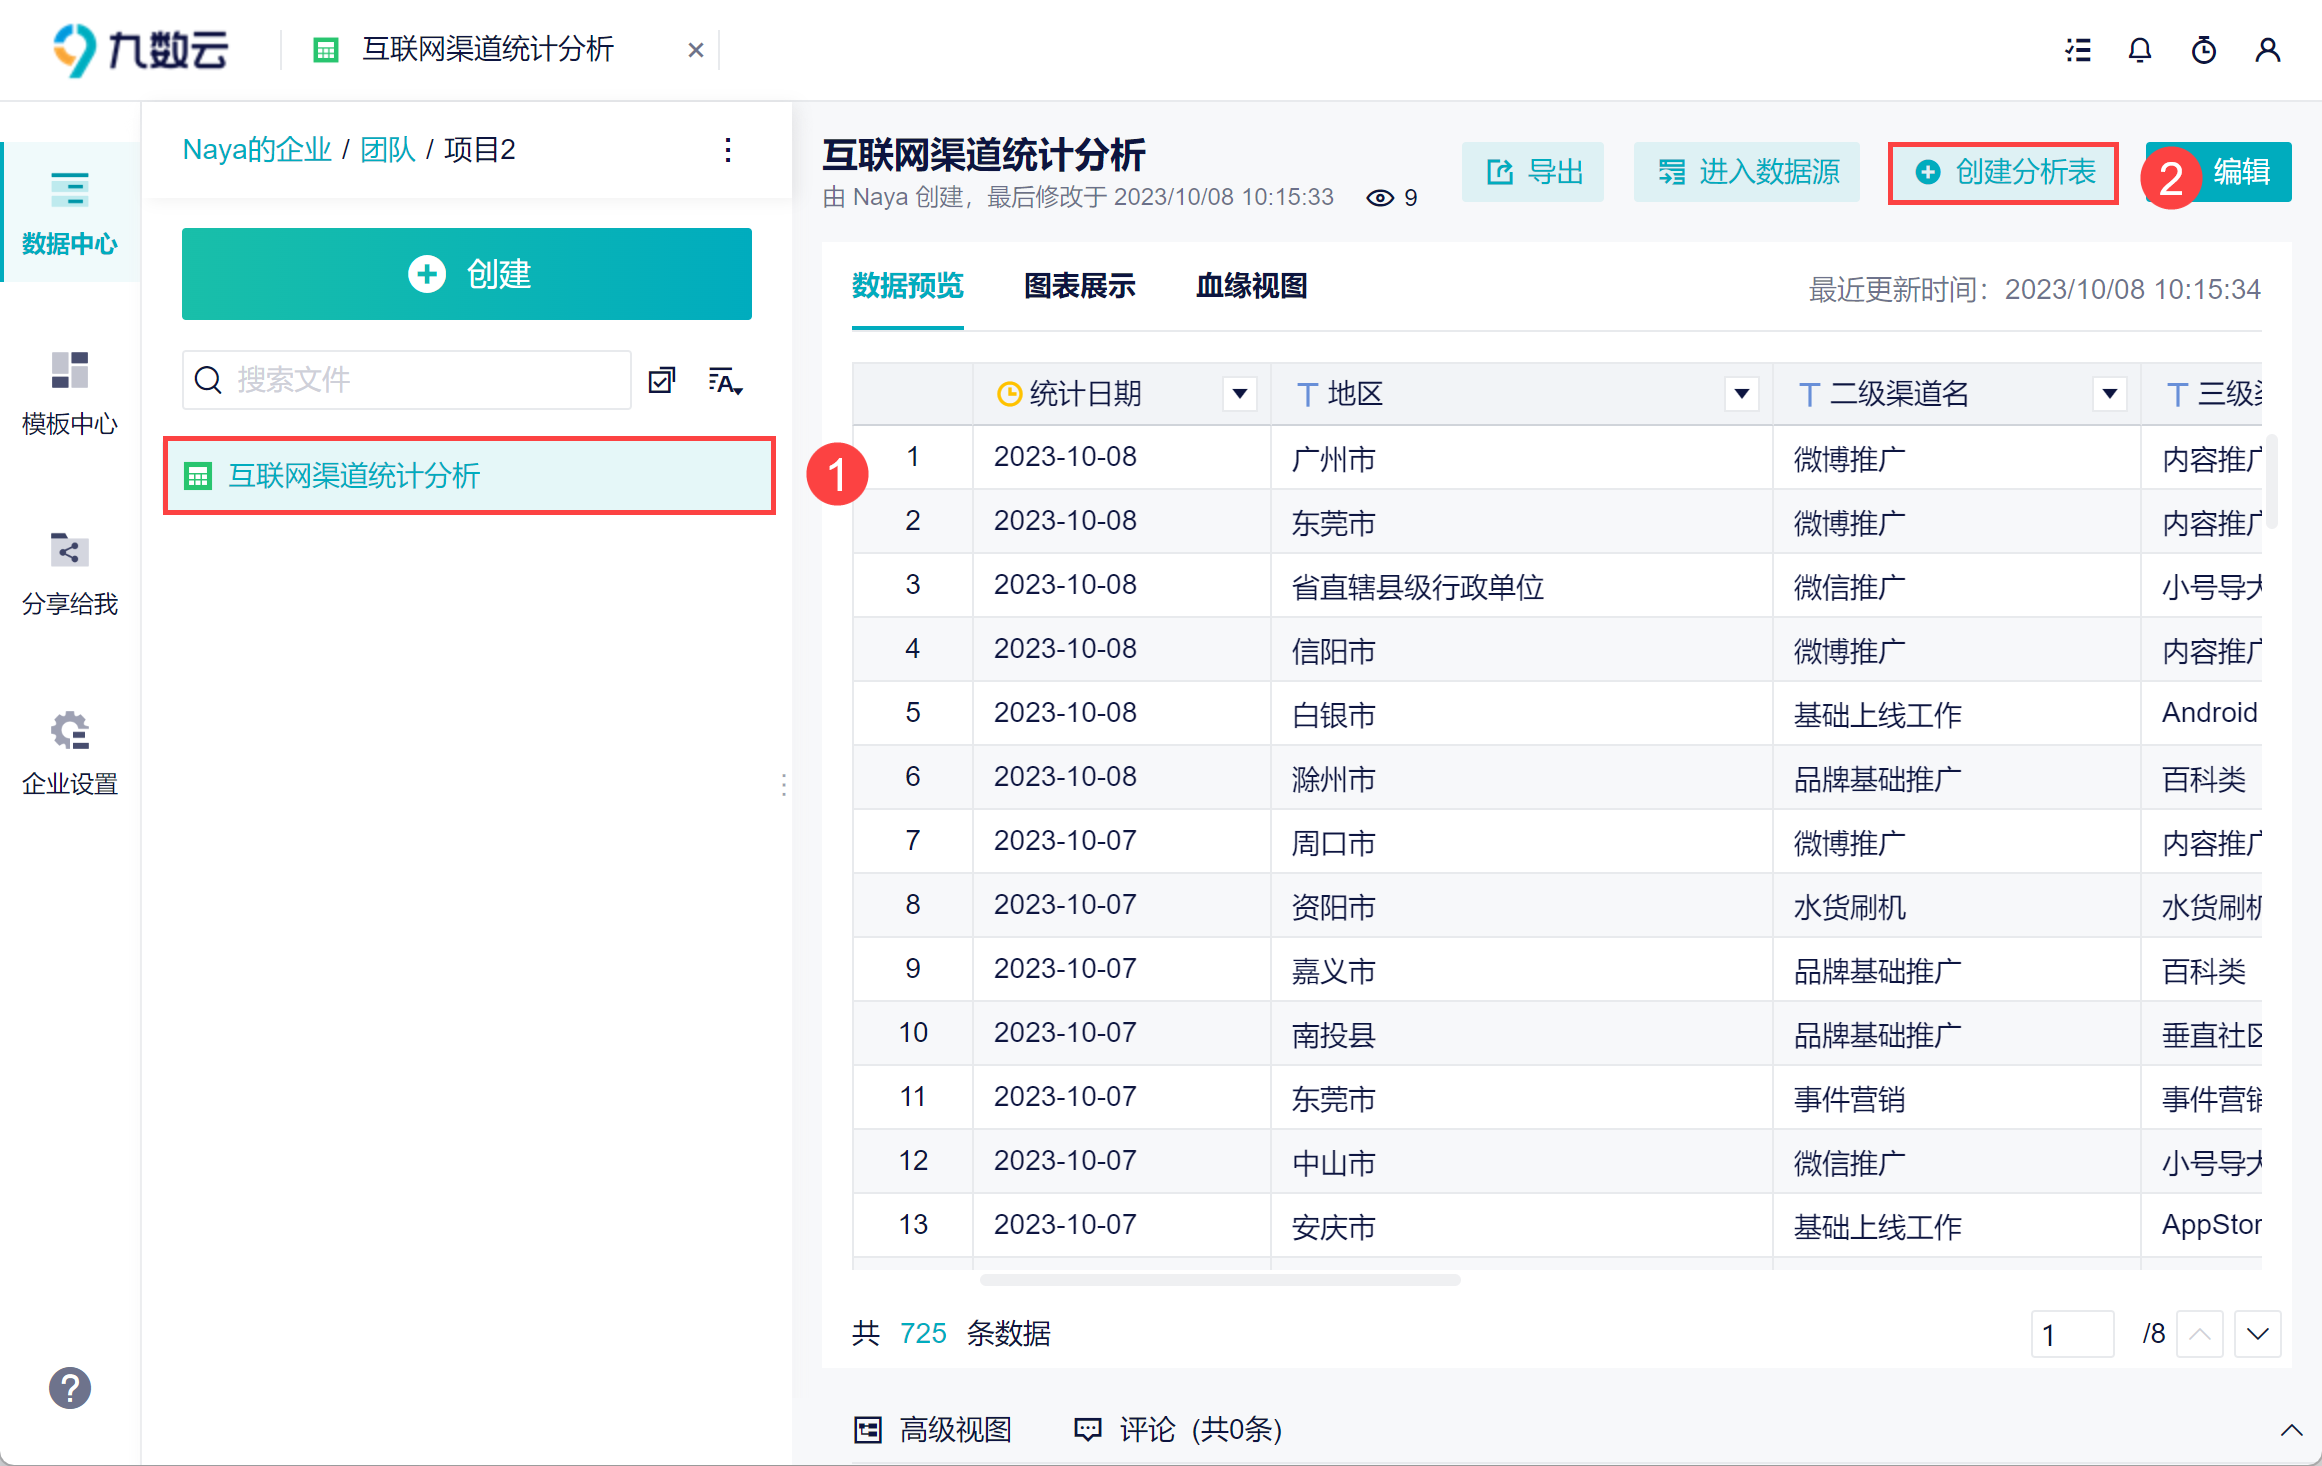This screenshot has width=2322, height=1466.
Task: Open the task list icon in header
Action: click(x=2078, y=50)
